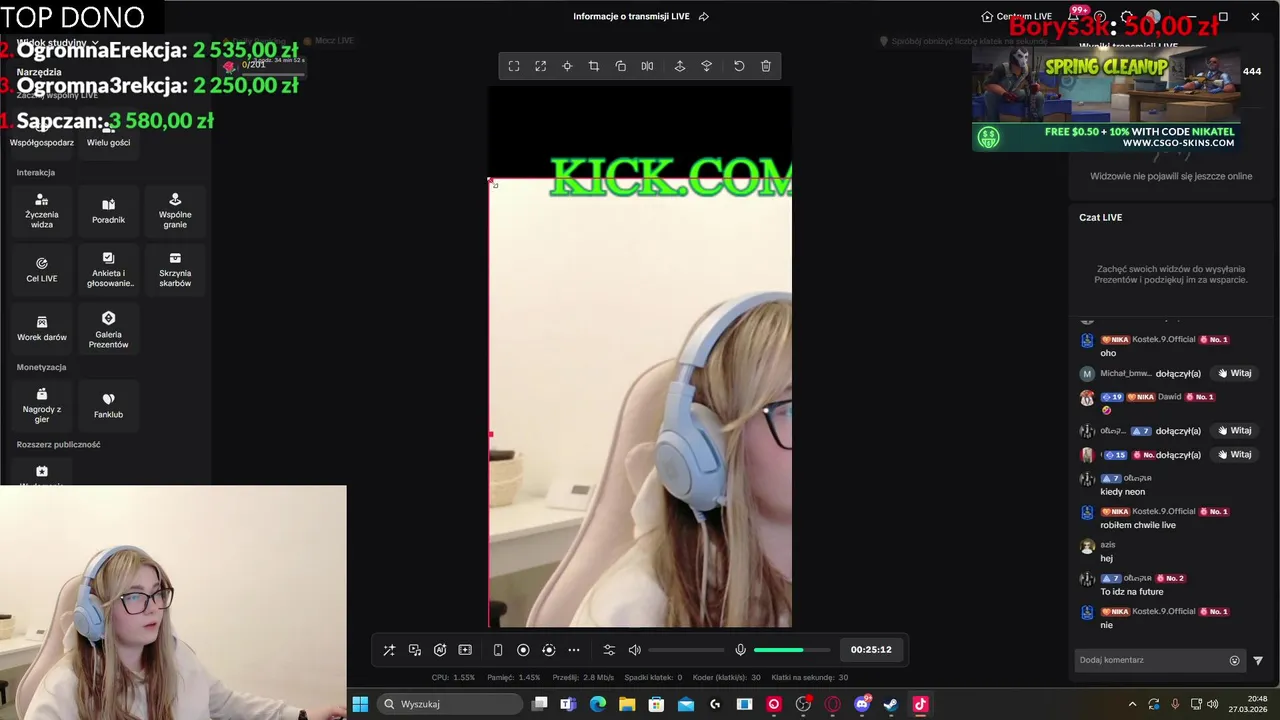Click the circular replay capture icon
Image resolution: width=1280 pixels, height=720 pixels.
click(548, 650)
